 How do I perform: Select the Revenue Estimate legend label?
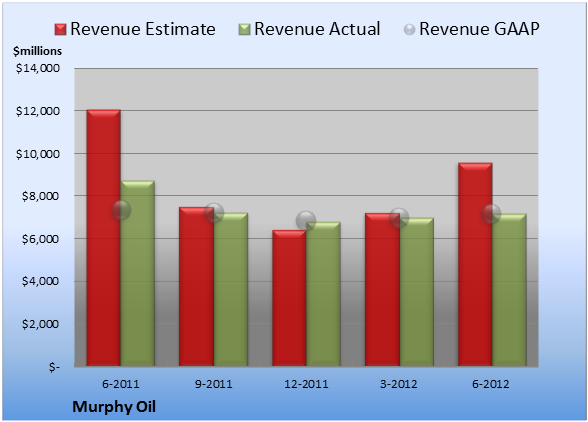pos(143,29)
